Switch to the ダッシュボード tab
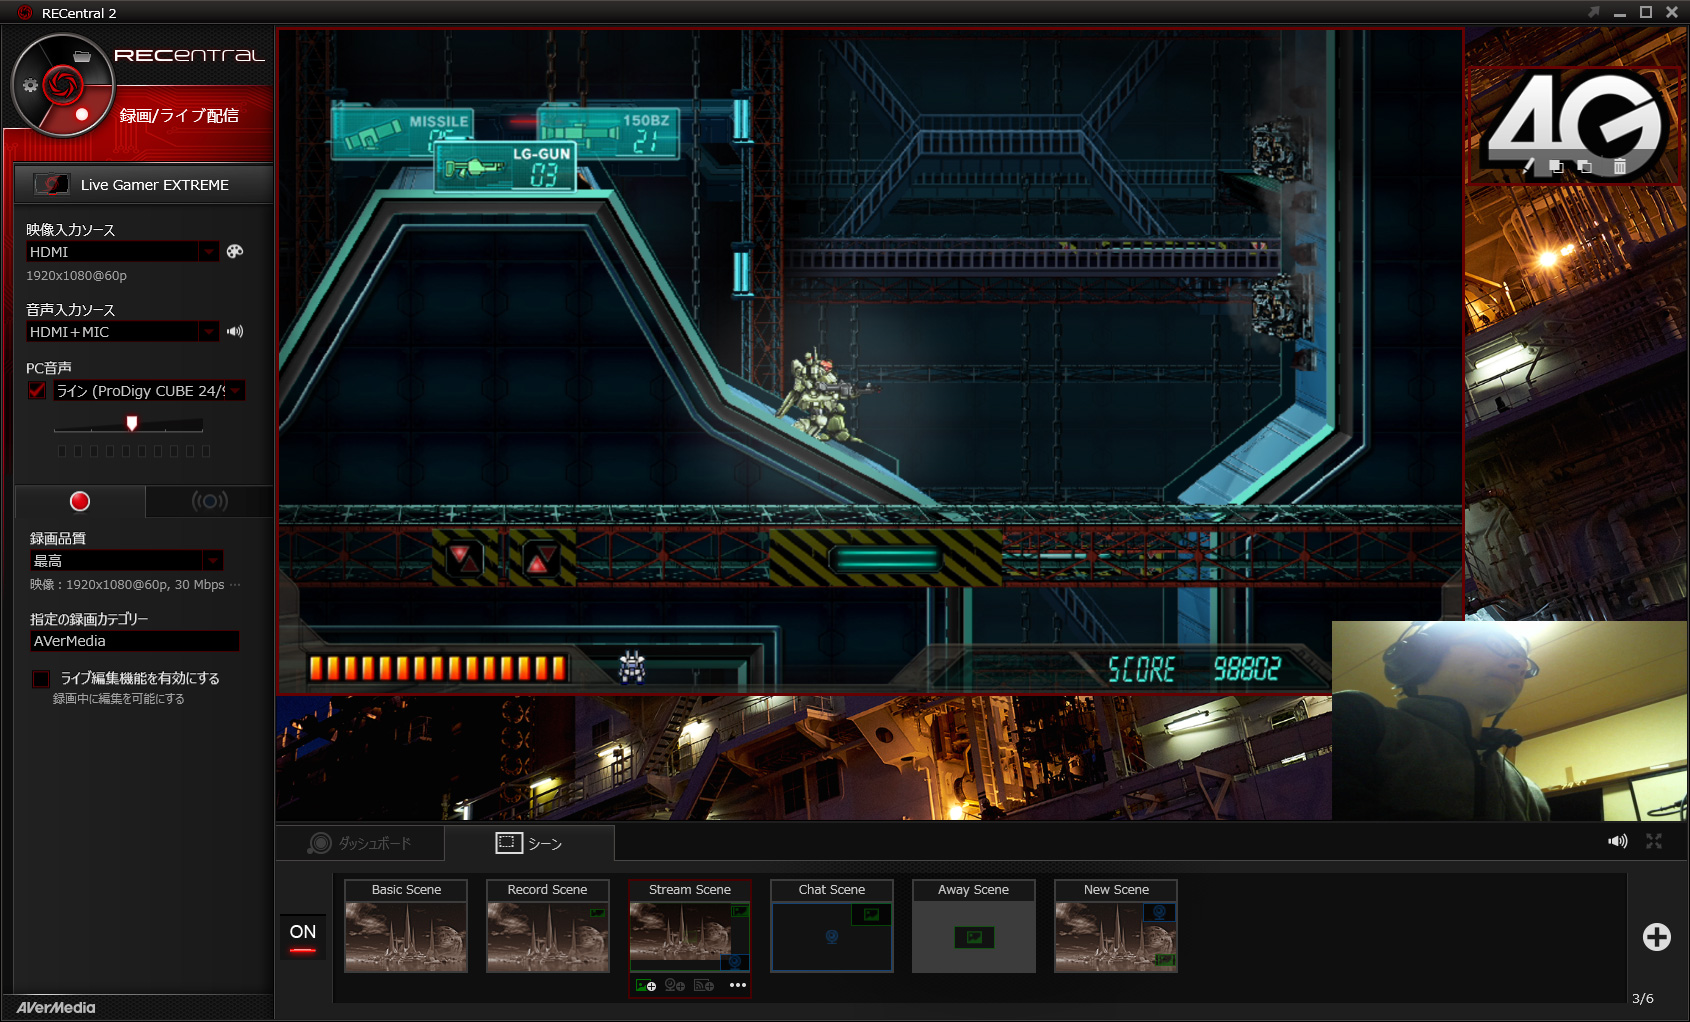This screenshot has width=1690, height=1022. 360,843
